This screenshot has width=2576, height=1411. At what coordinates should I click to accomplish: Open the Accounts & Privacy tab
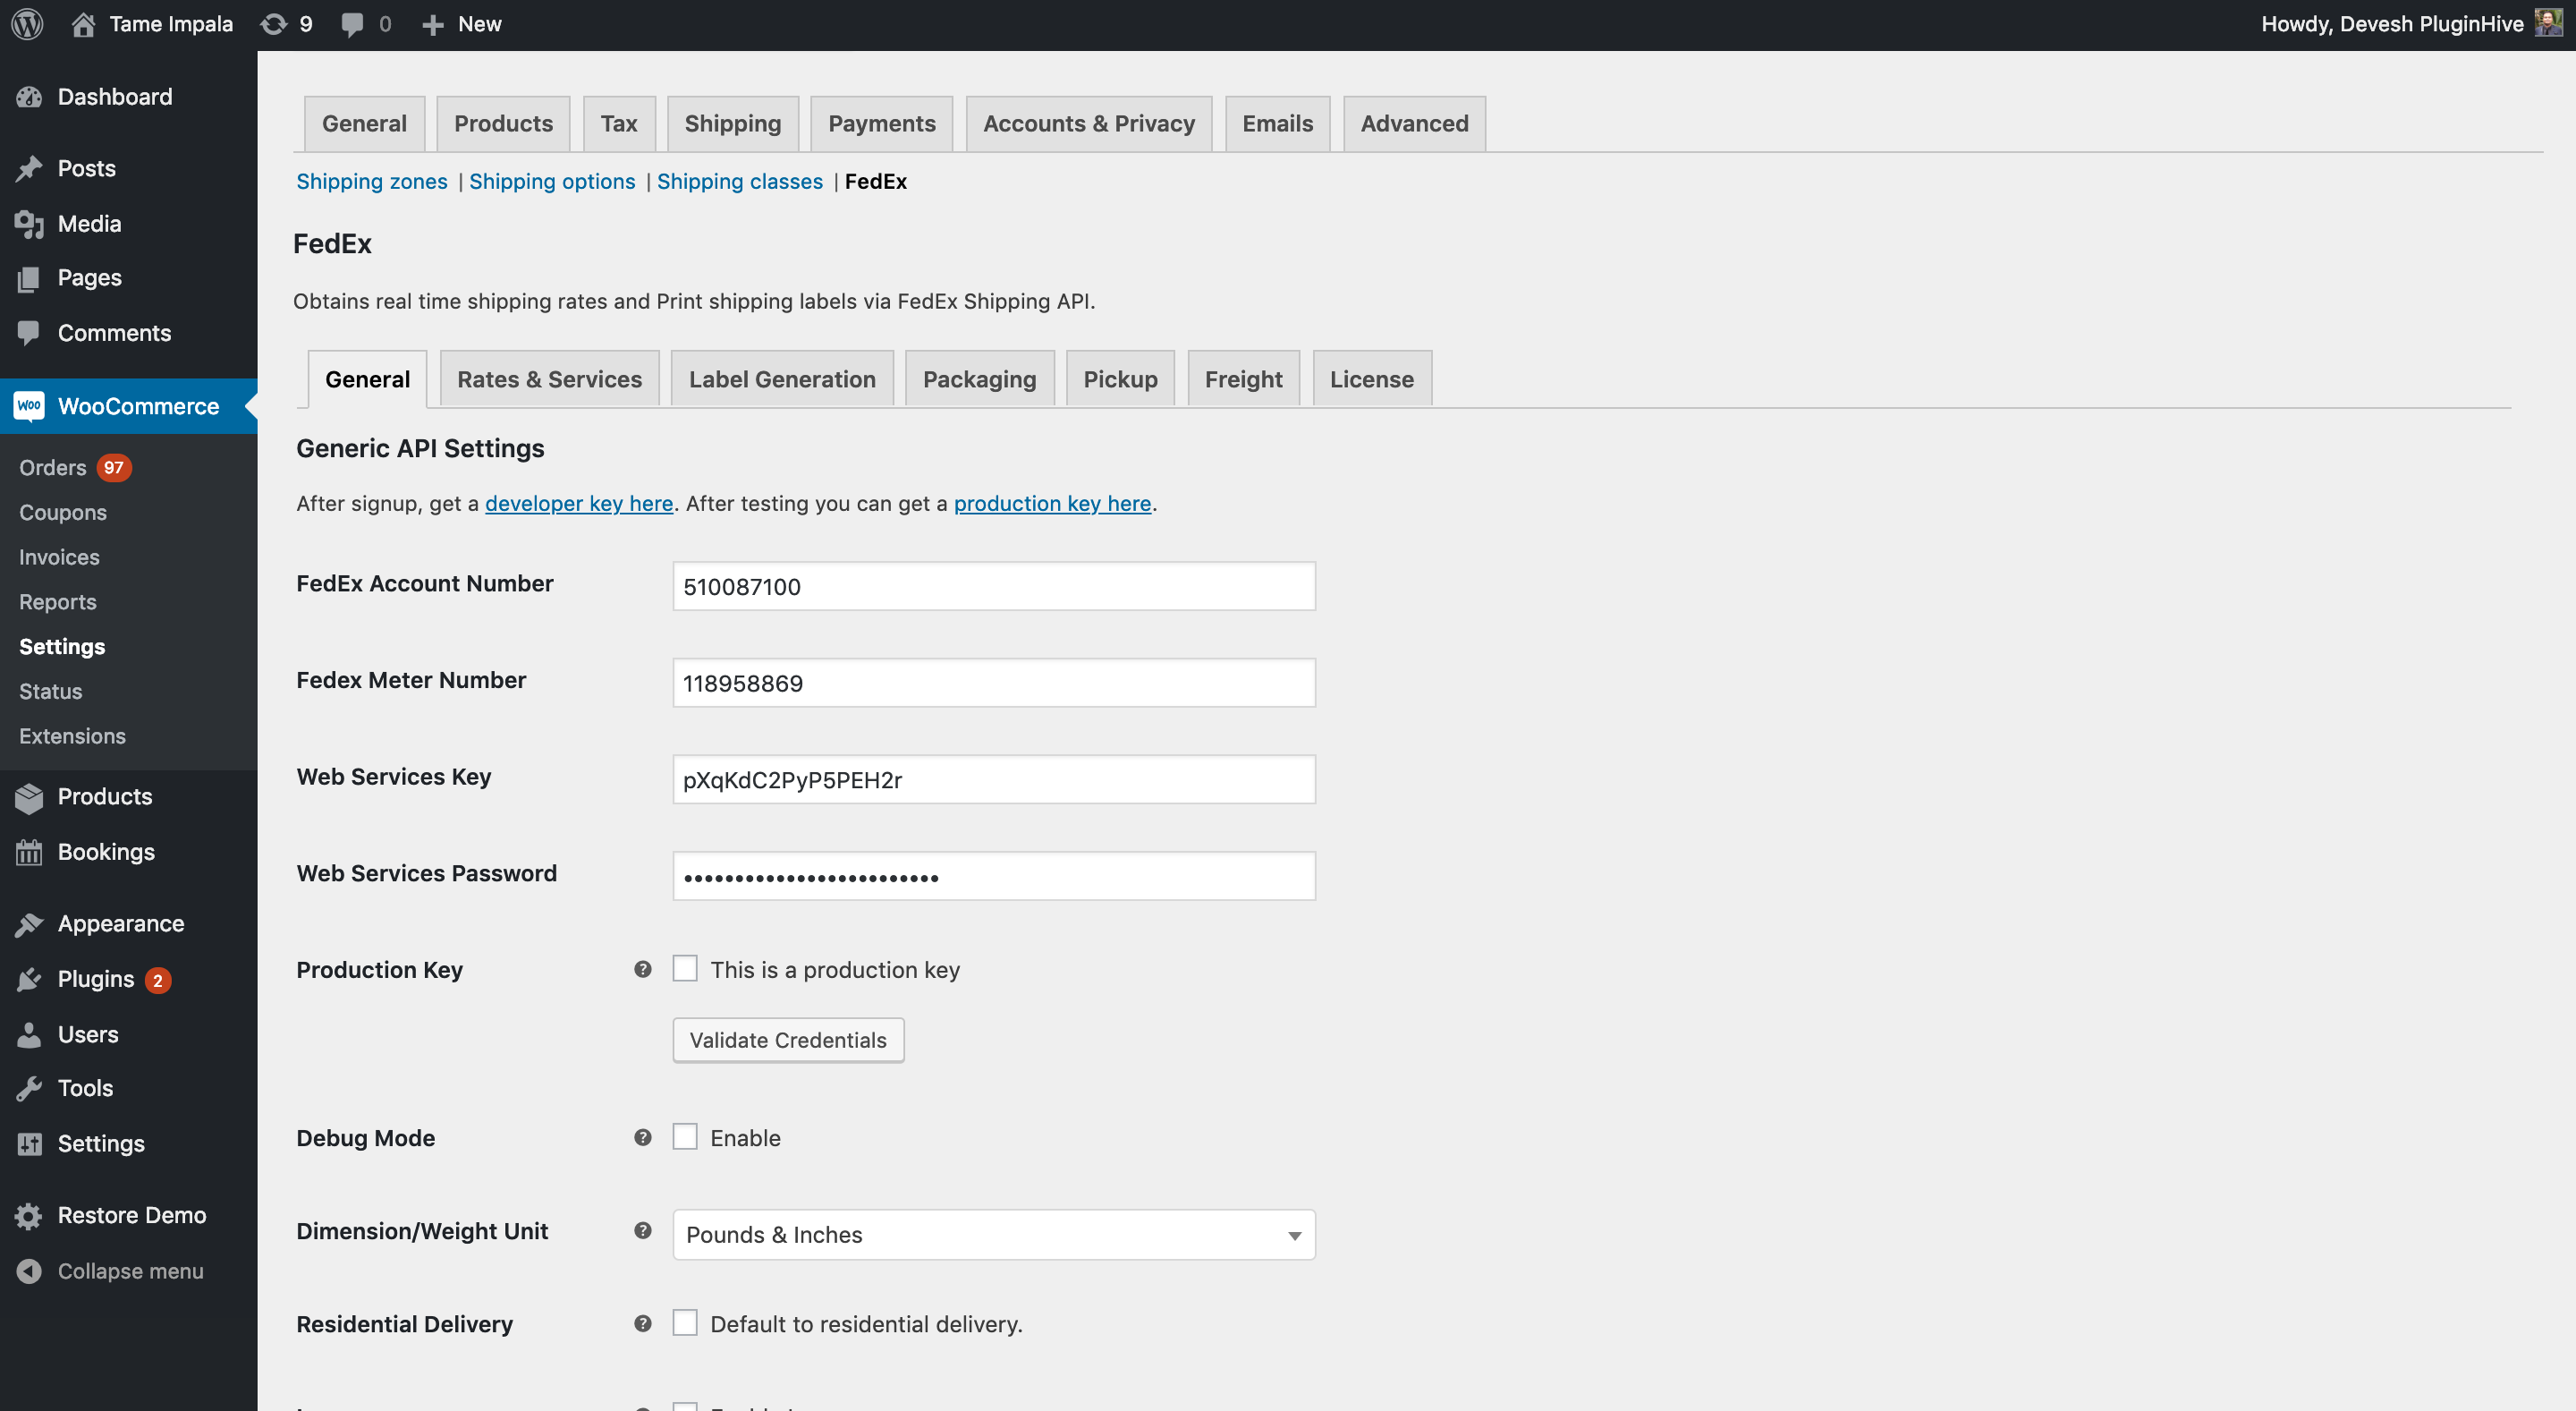pyautogui.click(x=1089, y=124)
